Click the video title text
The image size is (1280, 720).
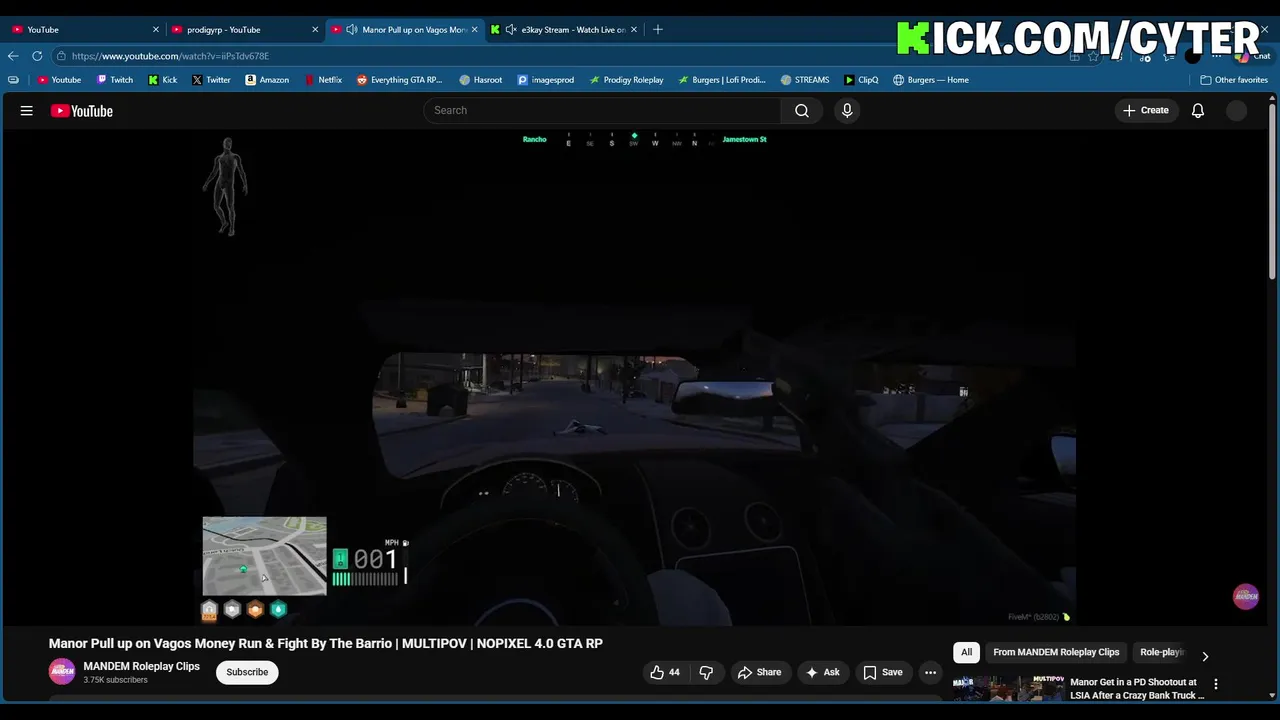point(326,643)
